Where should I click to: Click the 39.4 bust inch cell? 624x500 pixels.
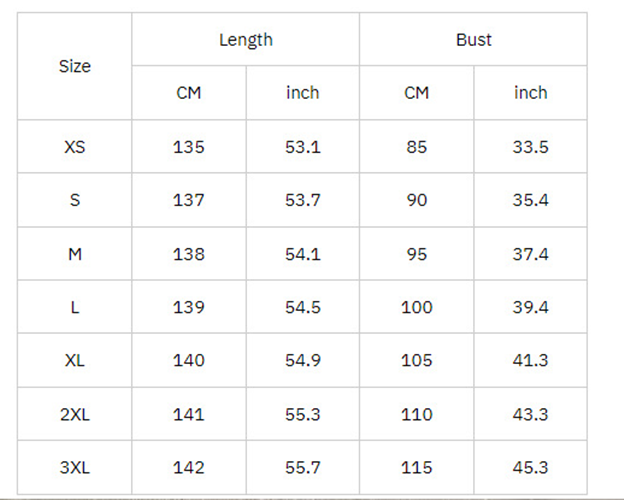pos(531,307)
